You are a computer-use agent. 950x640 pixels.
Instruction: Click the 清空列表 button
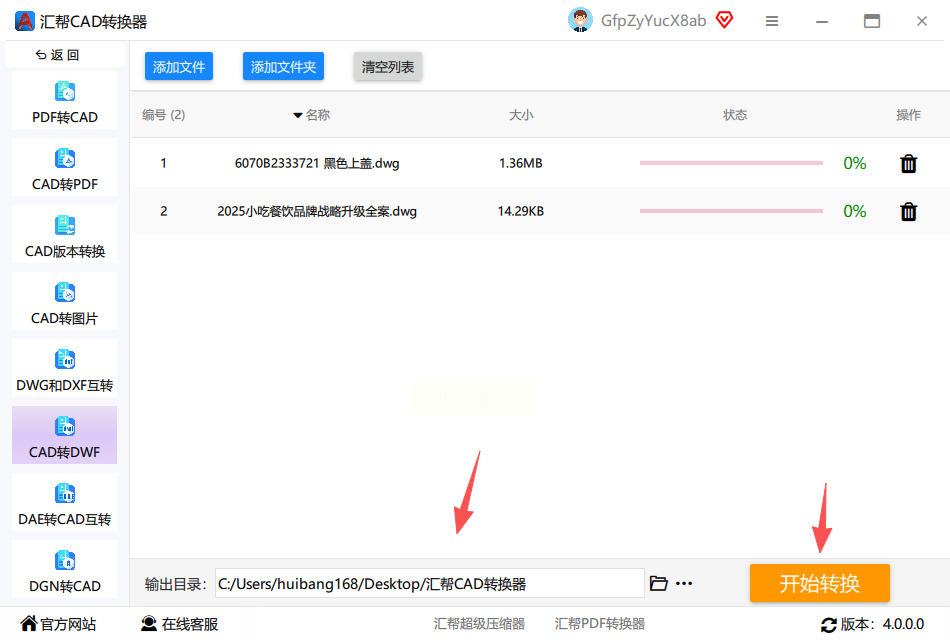[x=388, y=67]
